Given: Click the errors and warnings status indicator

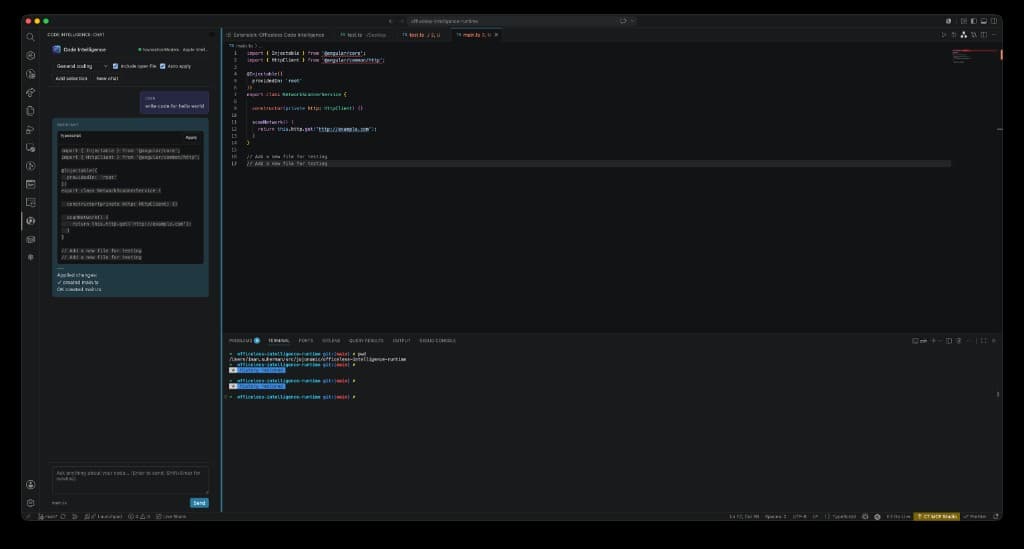Looking at the screenshot, I should click(x=139, y=516).
